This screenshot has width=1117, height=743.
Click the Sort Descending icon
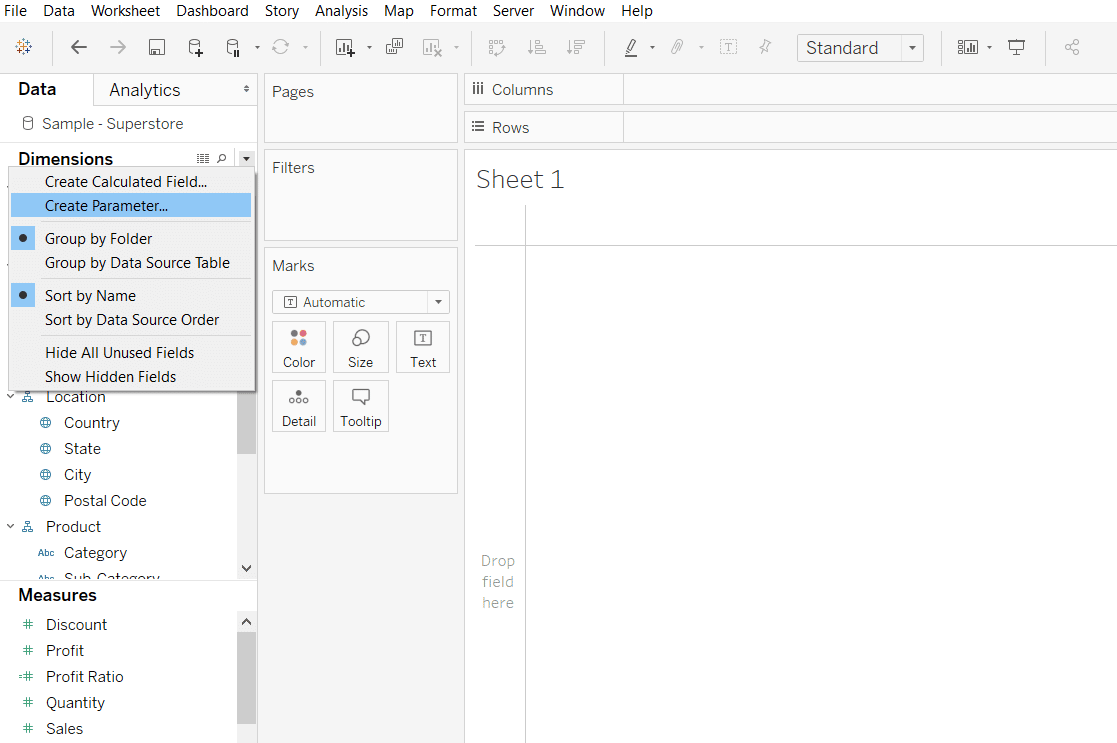point(576,47)
